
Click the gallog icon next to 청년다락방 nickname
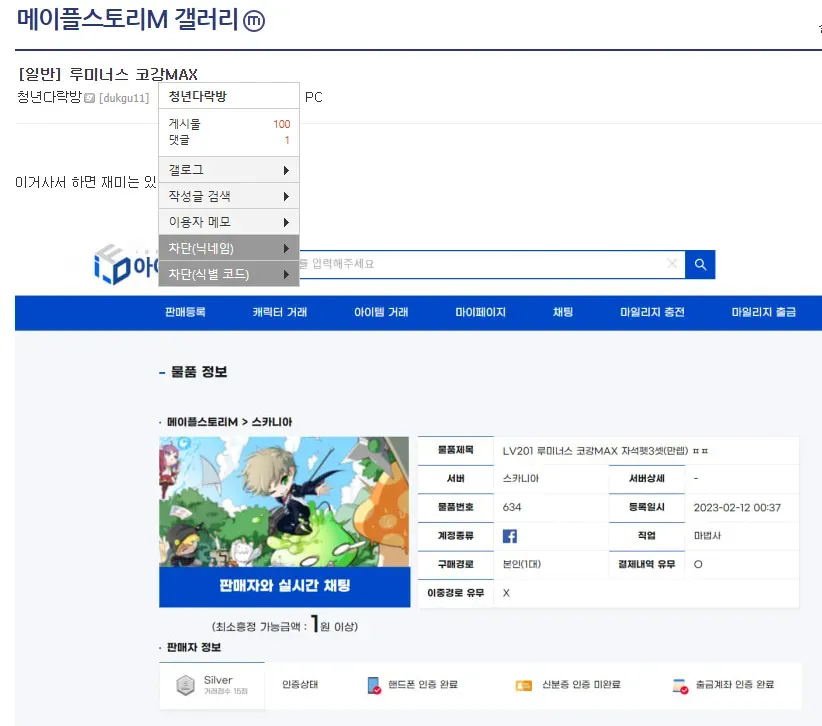90,98
